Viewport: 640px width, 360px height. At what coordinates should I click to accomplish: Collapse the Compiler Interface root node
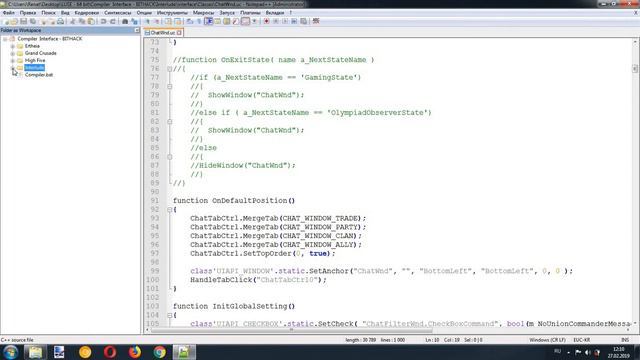[x=5, y=39]
